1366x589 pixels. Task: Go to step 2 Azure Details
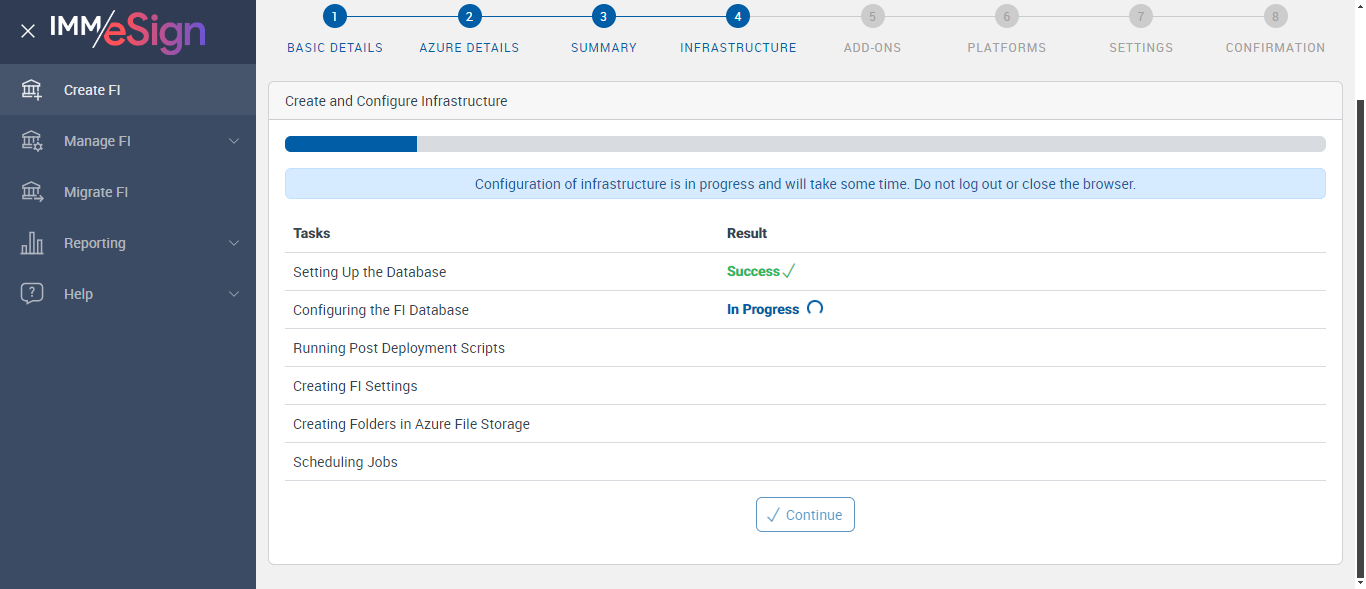[x=469, y=16]
